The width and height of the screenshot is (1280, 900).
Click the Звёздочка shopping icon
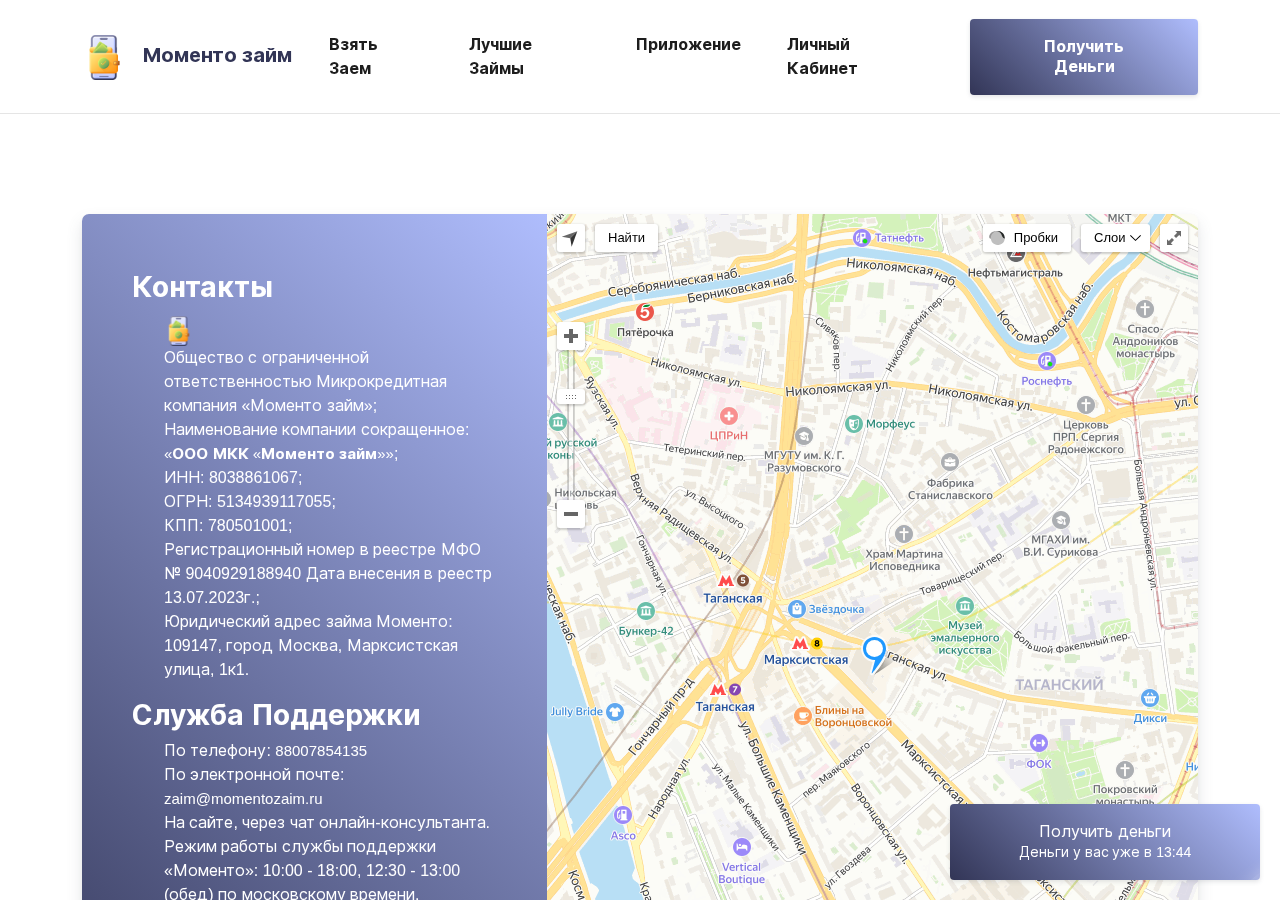coord(797,608)
